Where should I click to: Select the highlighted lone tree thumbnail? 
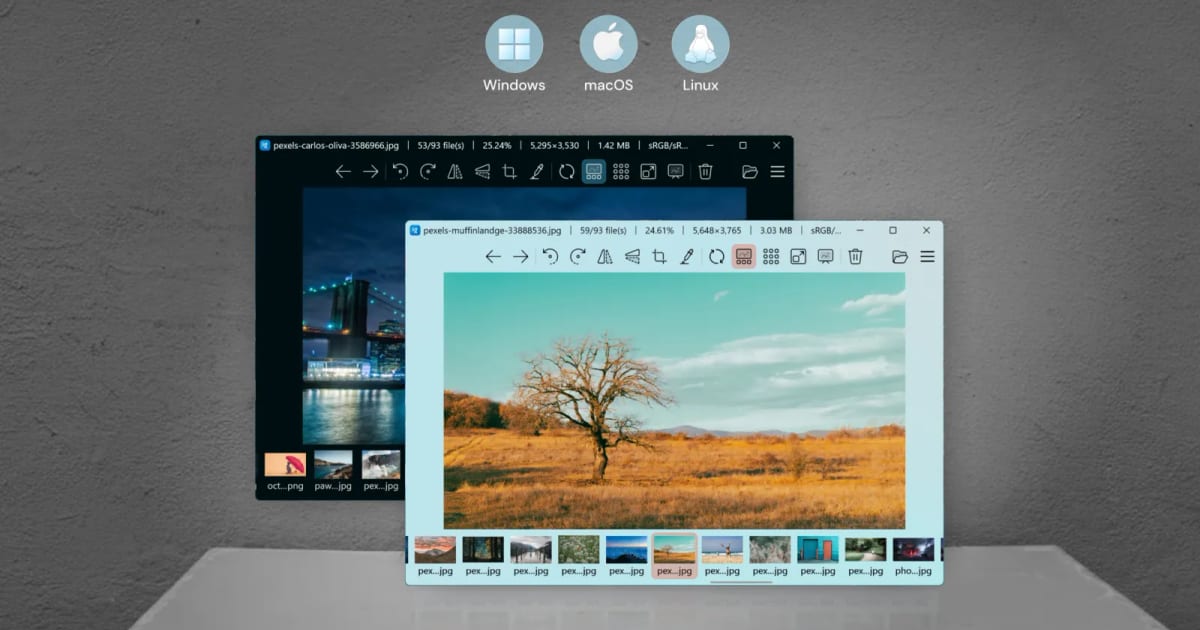point(674,556)
